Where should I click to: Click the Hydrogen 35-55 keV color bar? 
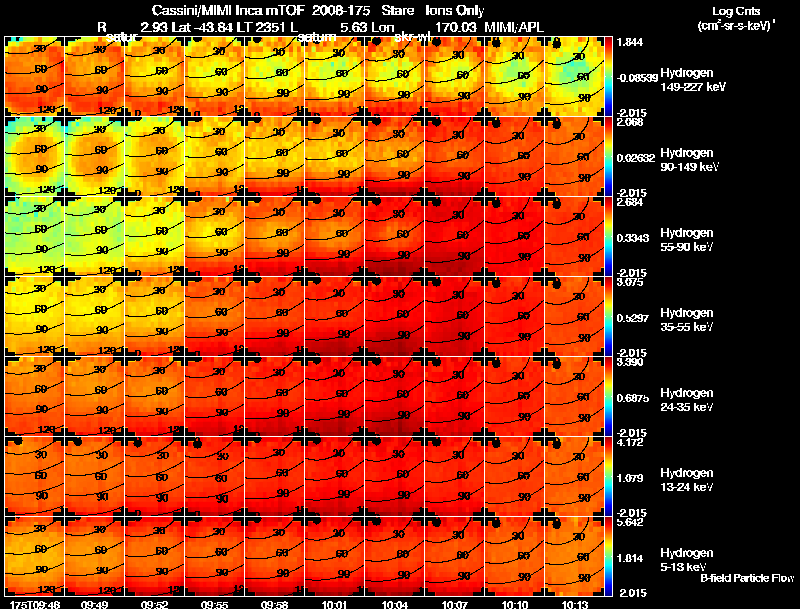[x=608, y=317]
